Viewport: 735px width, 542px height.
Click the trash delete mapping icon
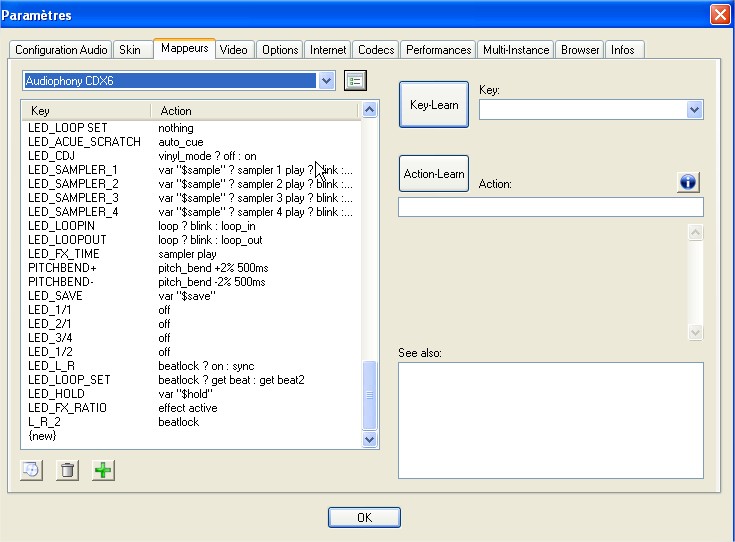click(67, 469)
